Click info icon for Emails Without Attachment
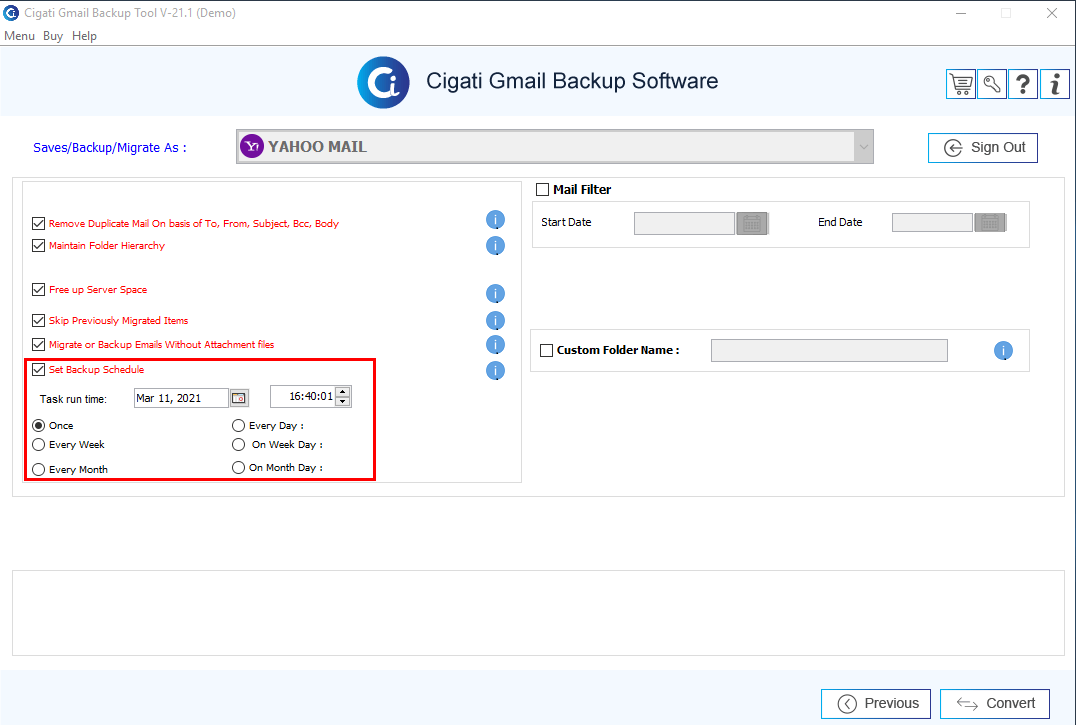The image size is (1076, 725). (x=495, y=344)
